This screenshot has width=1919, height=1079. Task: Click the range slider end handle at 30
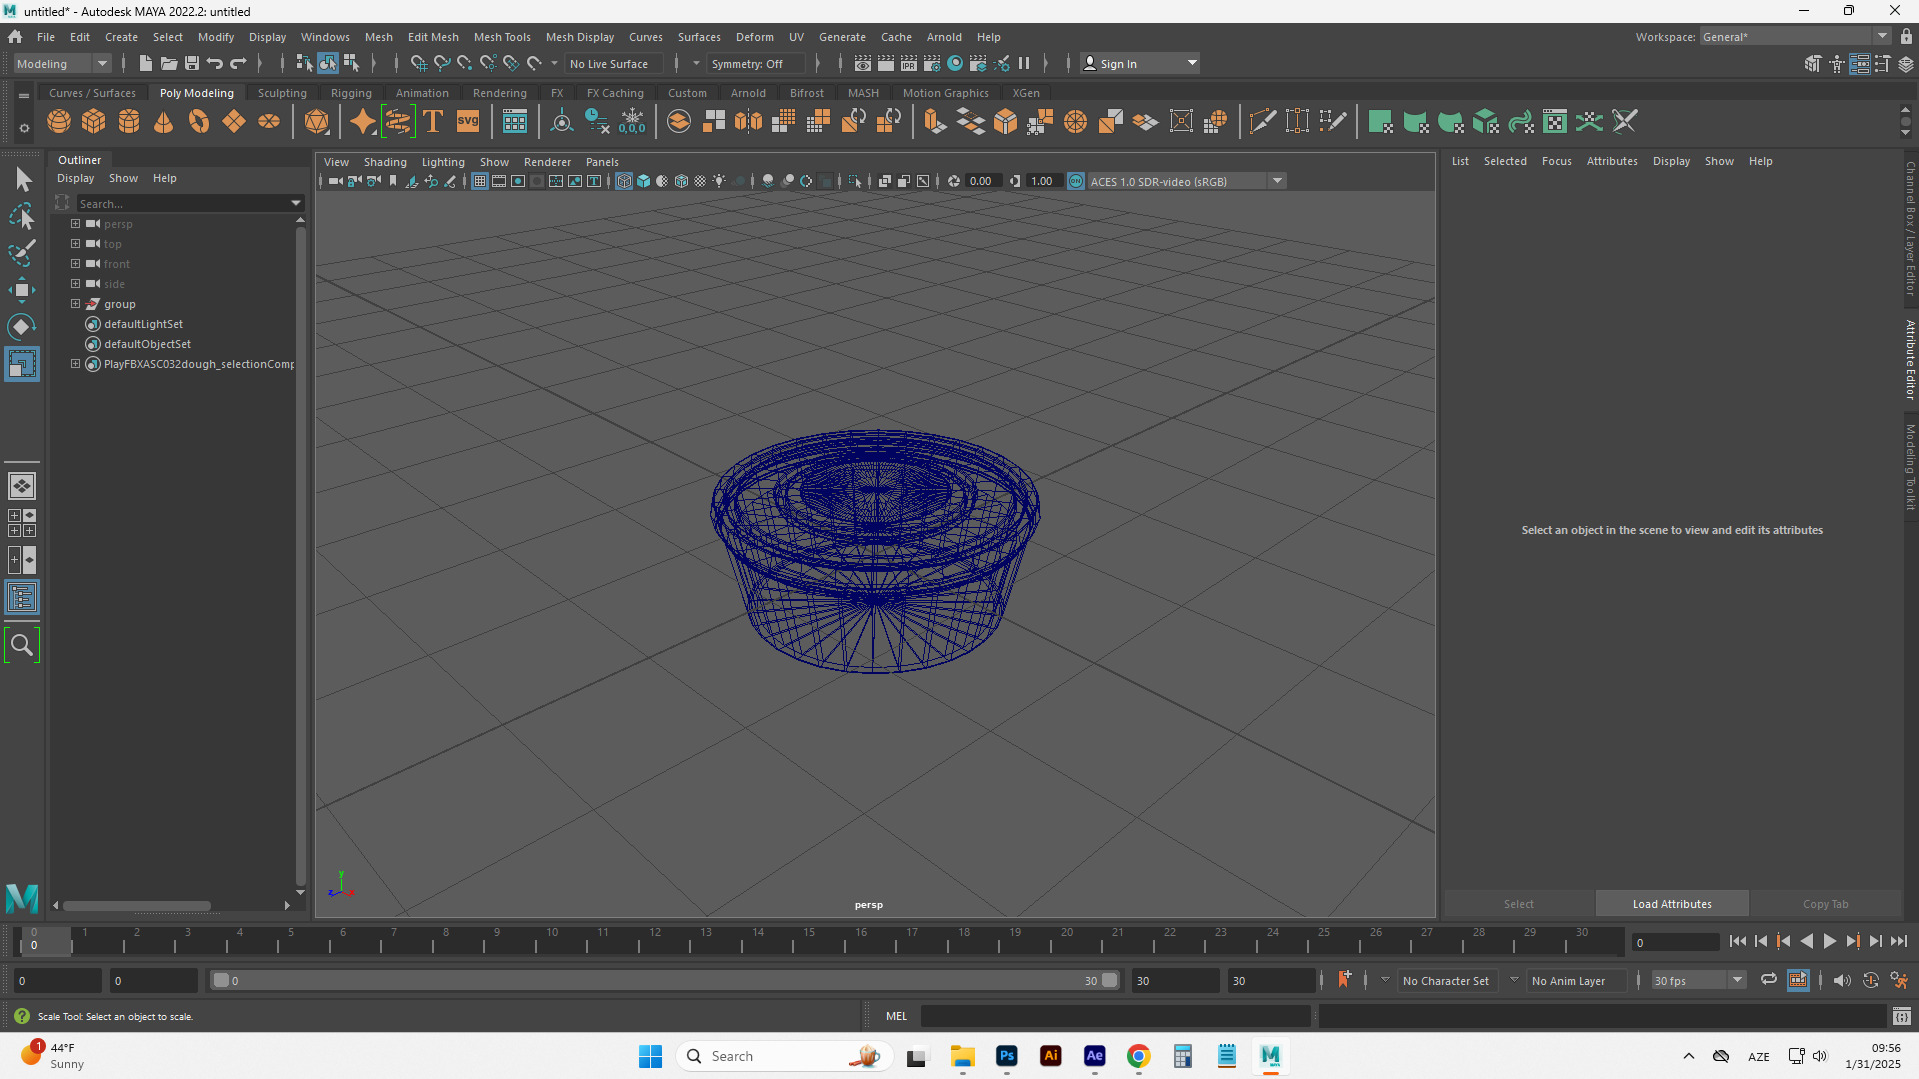pos(1109,980)
